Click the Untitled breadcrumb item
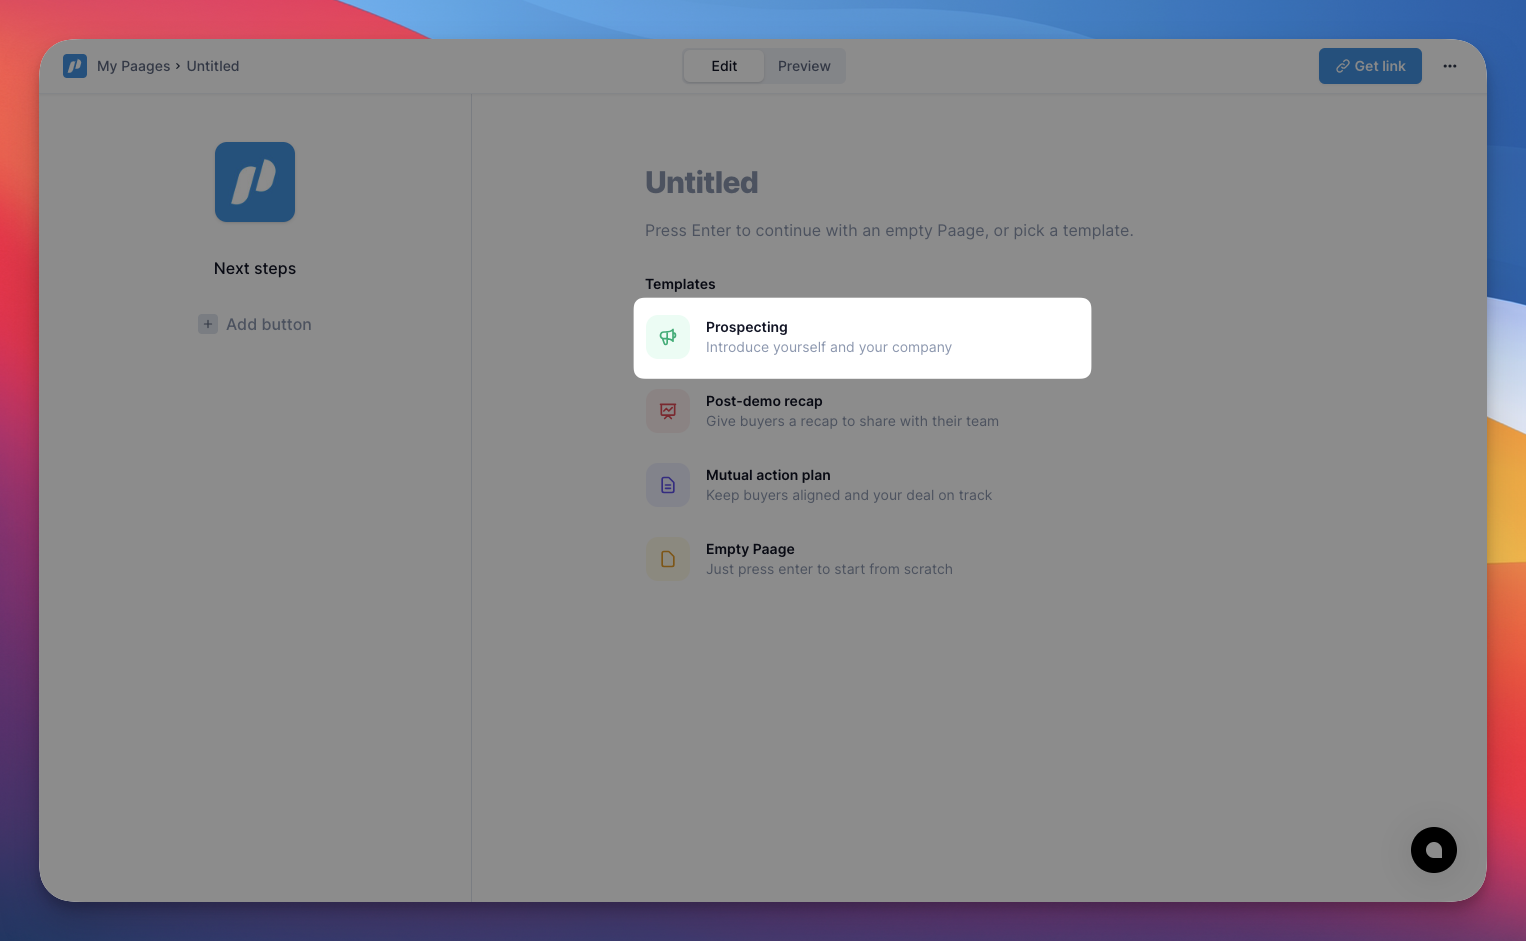The width and height of the screenshot is (1526, 941). 213,66
